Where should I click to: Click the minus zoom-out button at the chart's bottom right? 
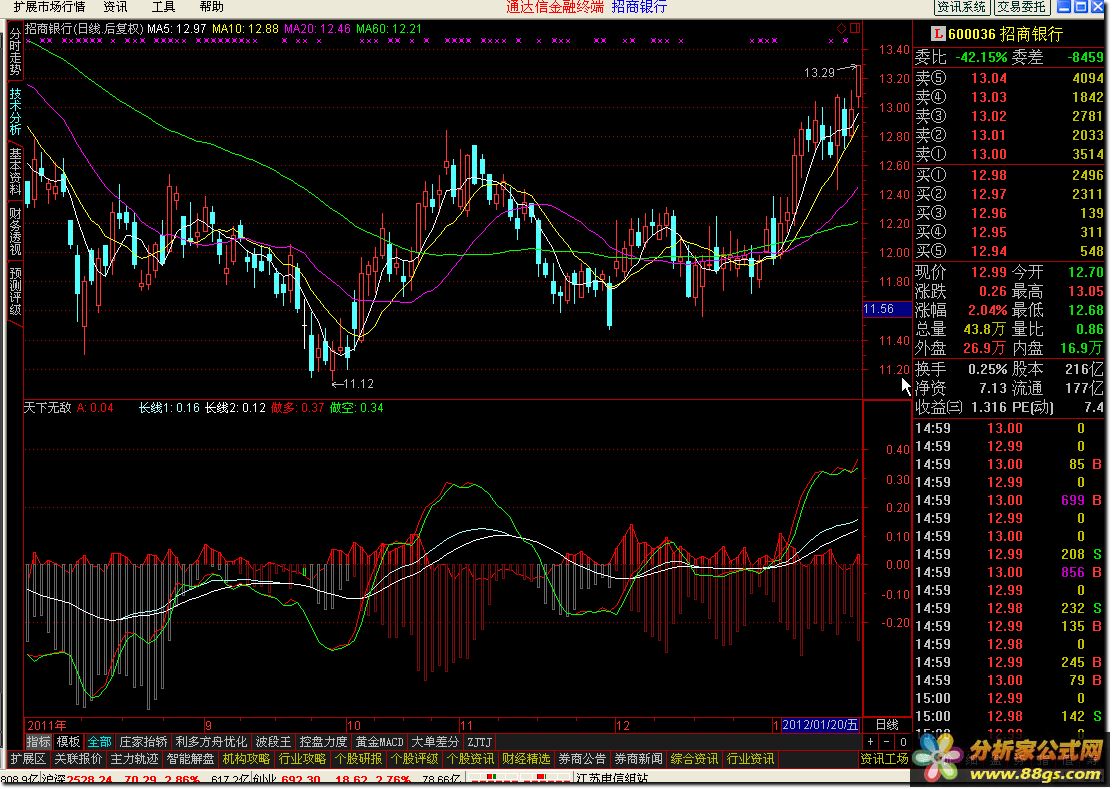tap(886, 742)
